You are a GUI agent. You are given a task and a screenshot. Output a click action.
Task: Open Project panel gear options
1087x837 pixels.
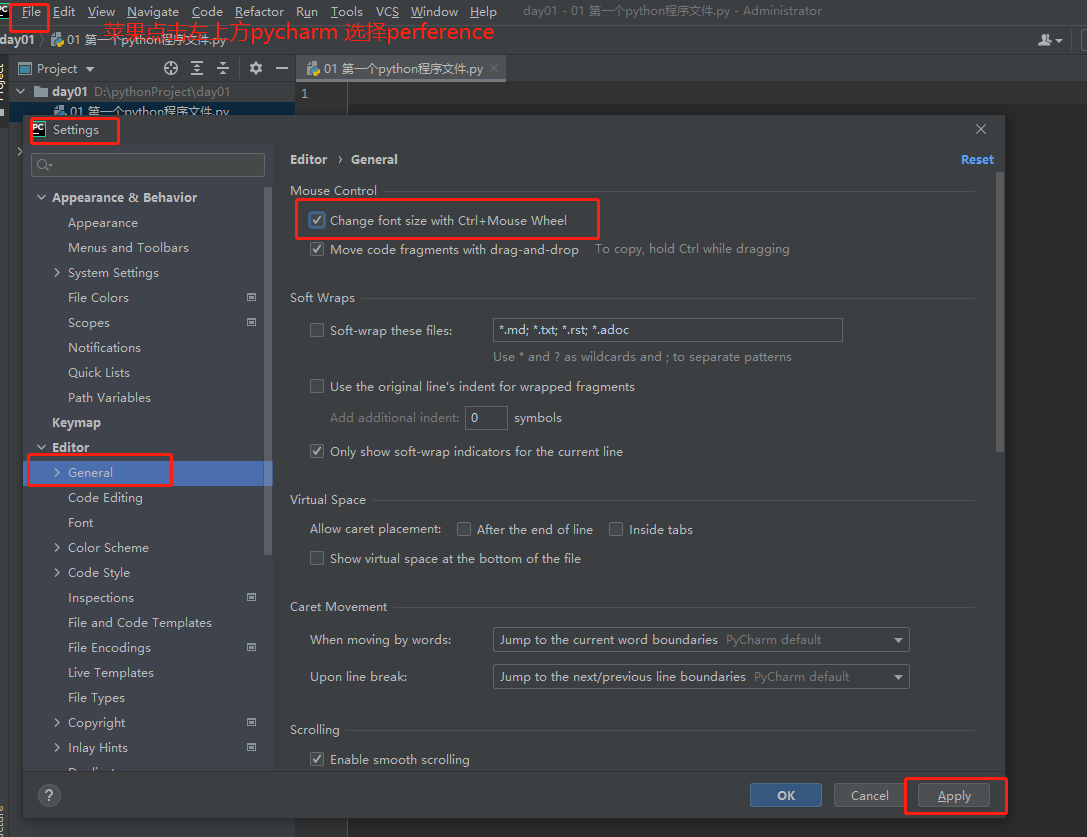tap(256, 68)
